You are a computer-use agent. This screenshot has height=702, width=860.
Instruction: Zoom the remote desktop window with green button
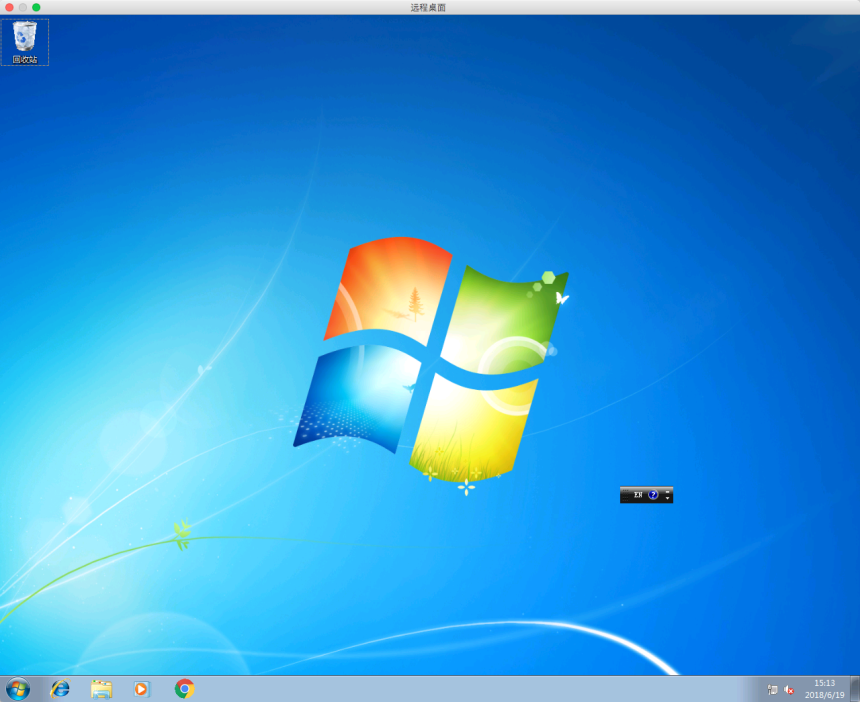[36, 7]
